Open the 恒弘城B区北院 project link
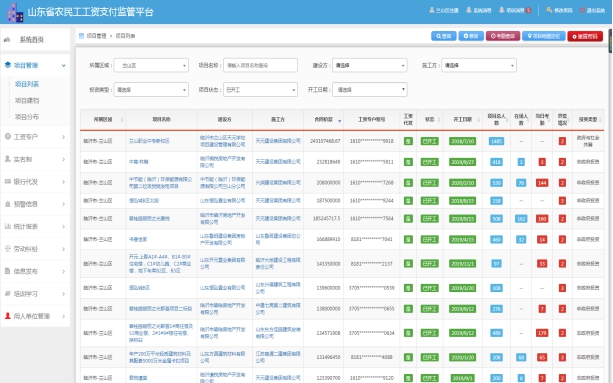Viewport: 613px width, 383px height. [144, 200]
